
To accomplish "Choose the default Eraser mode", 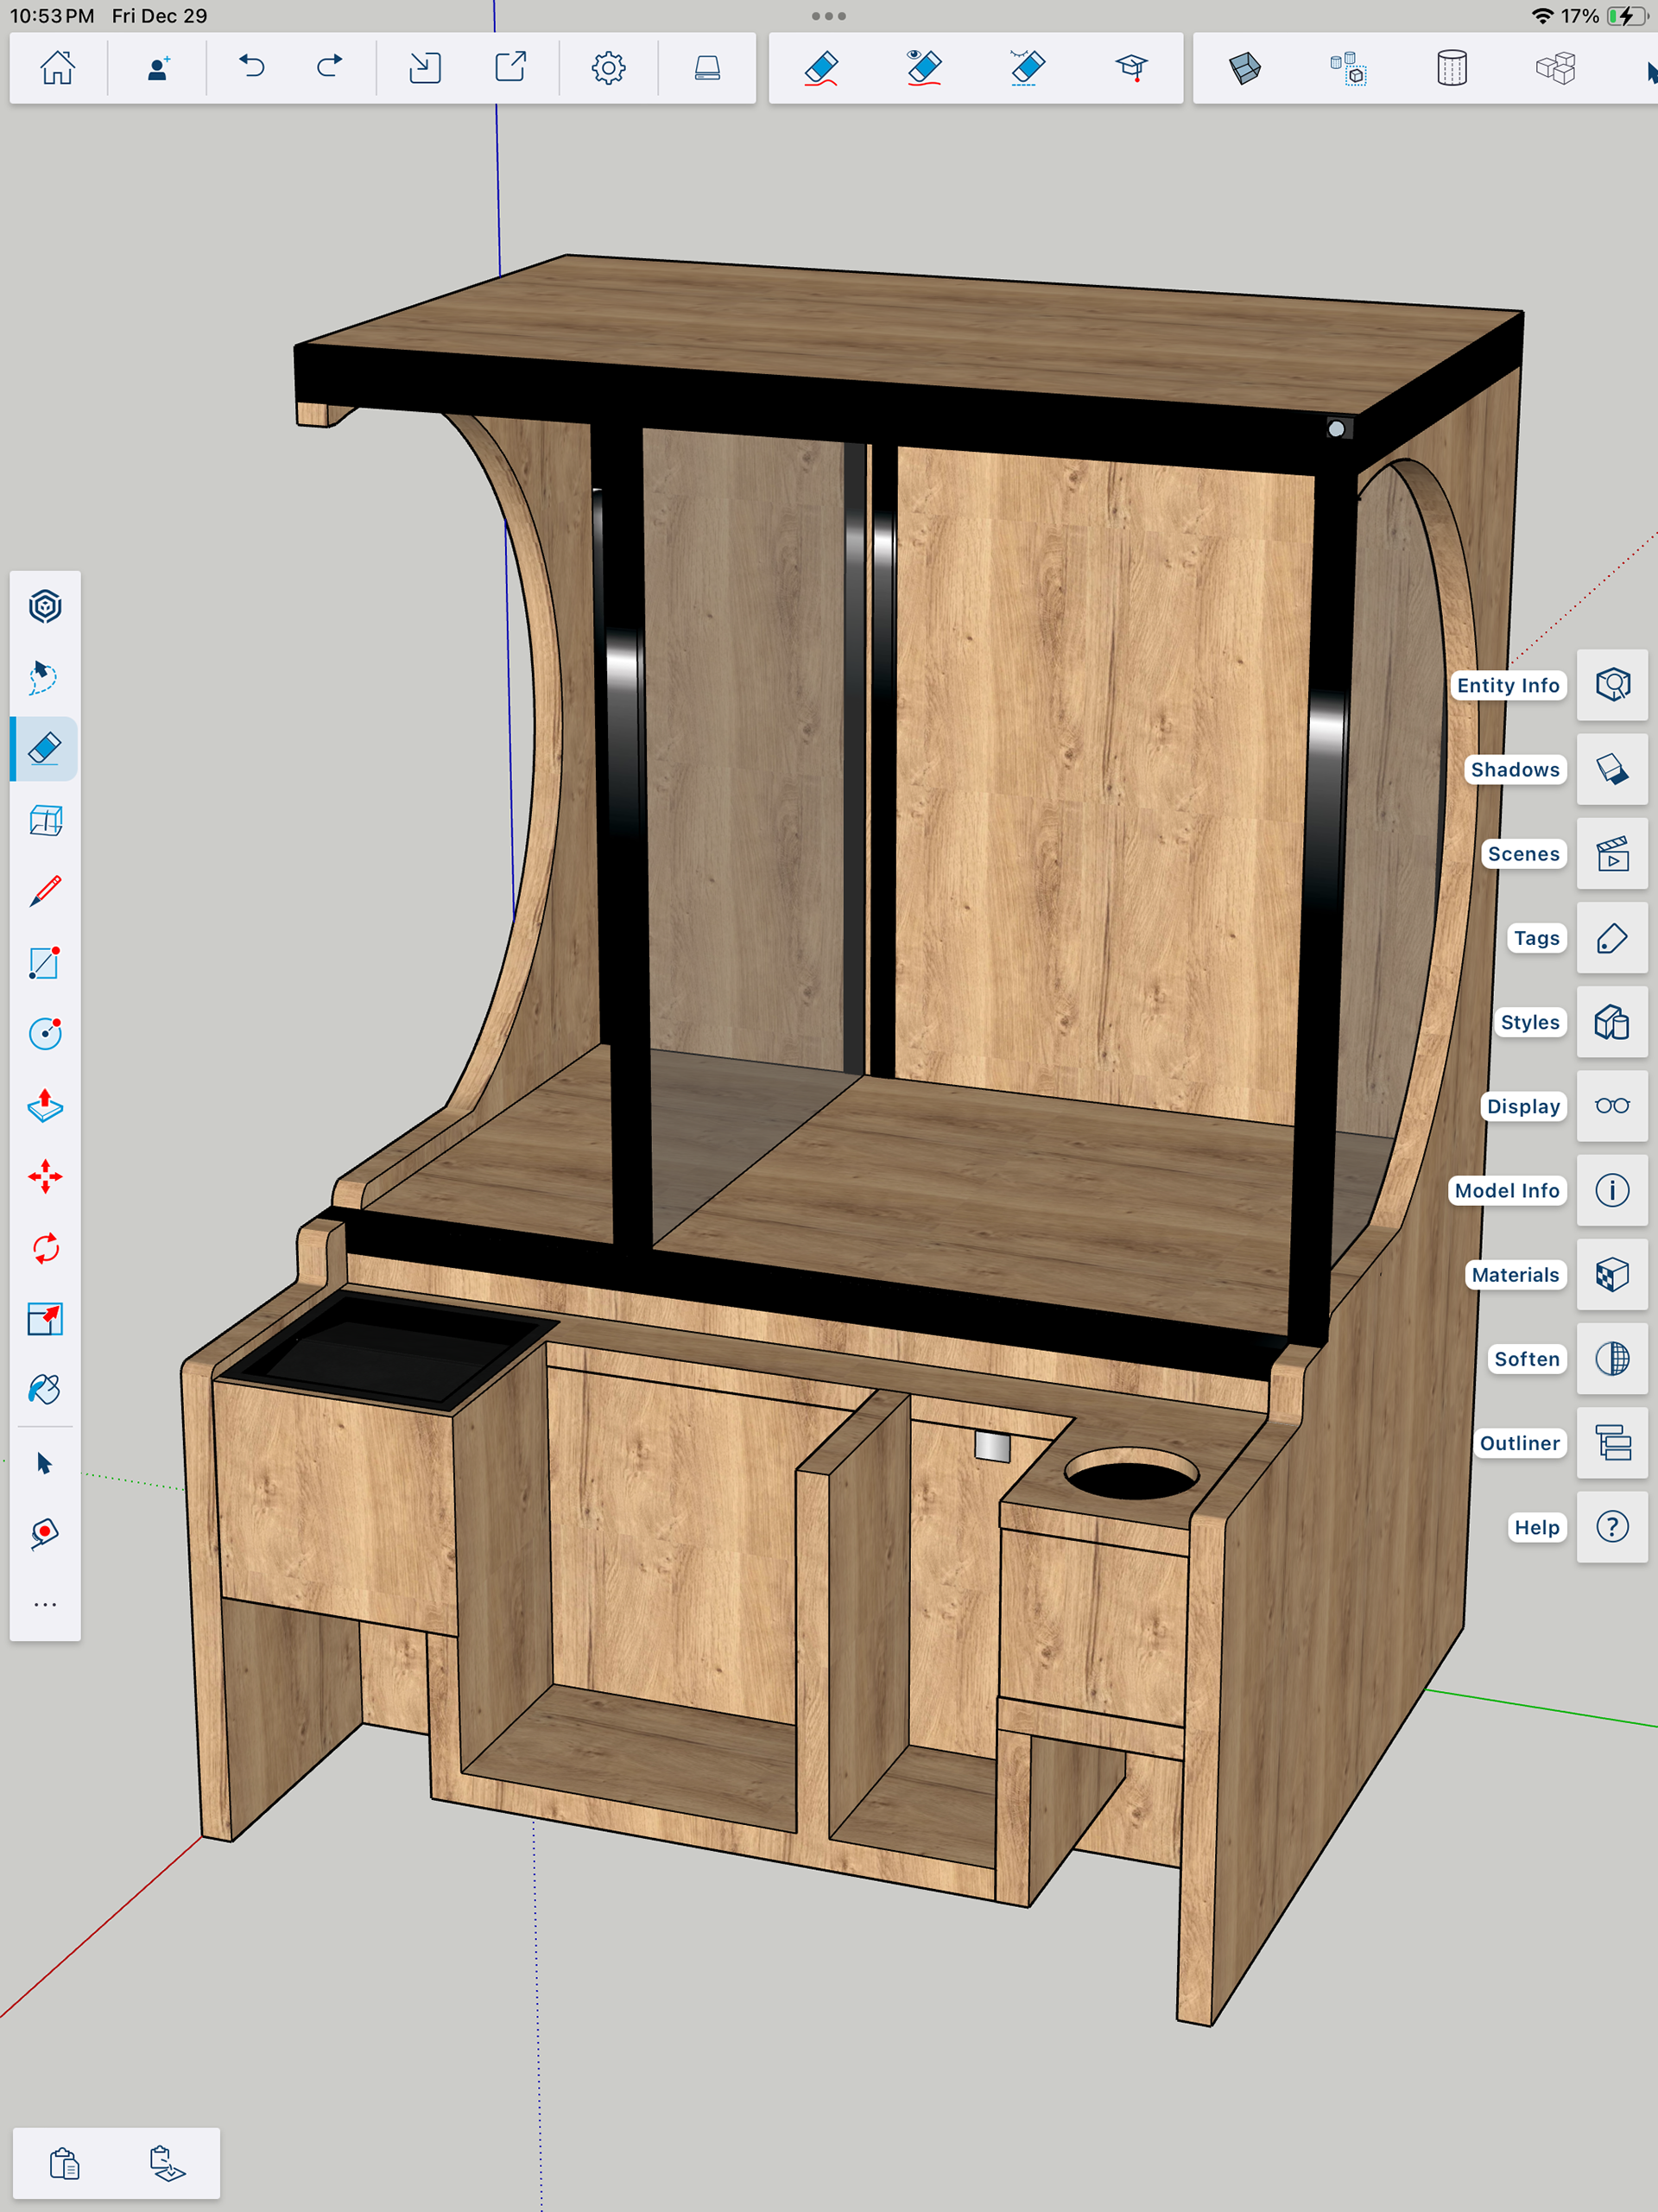I will pyautogui.click(x=821, y=68).
